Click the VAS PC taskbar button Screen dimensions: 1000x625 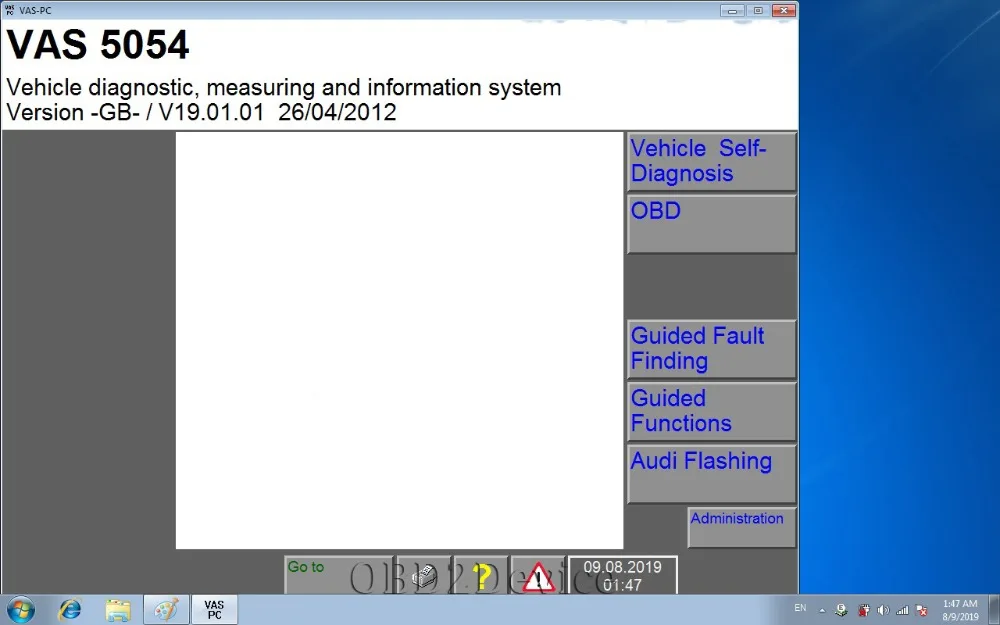pyautogui.click(x=214, y=610)
